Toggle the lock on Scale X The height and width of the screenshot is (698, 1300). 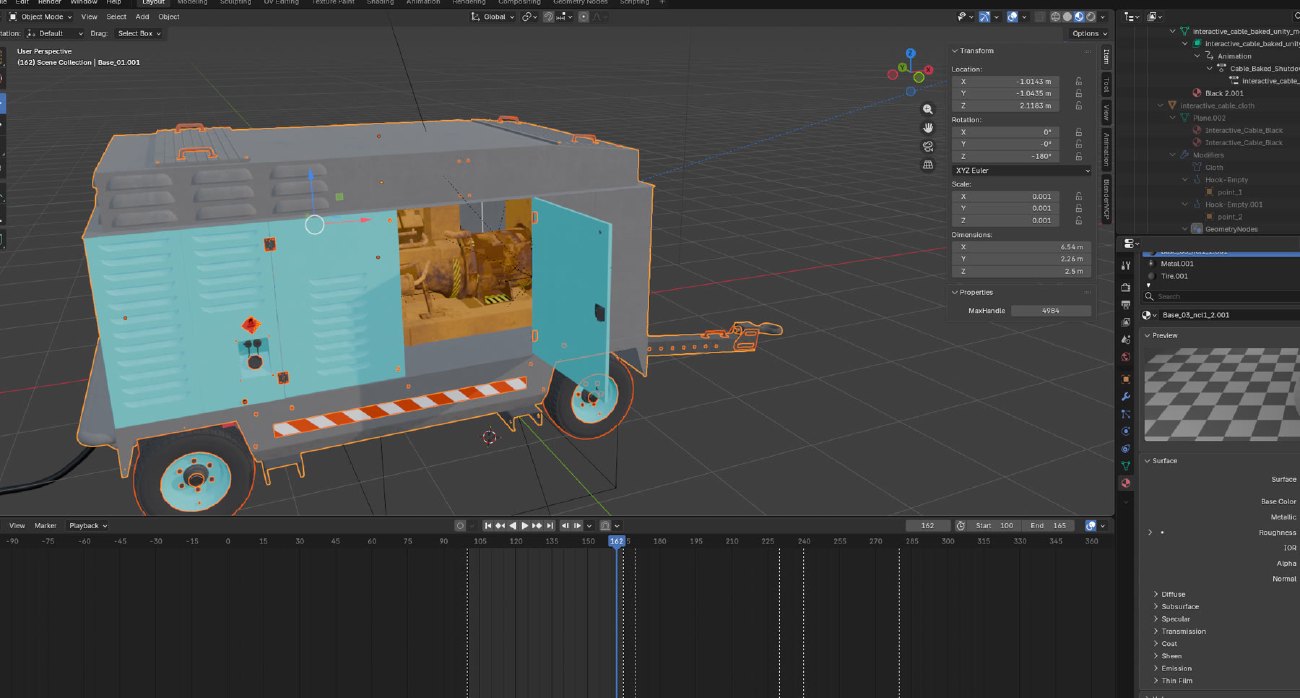point(1079,196)
